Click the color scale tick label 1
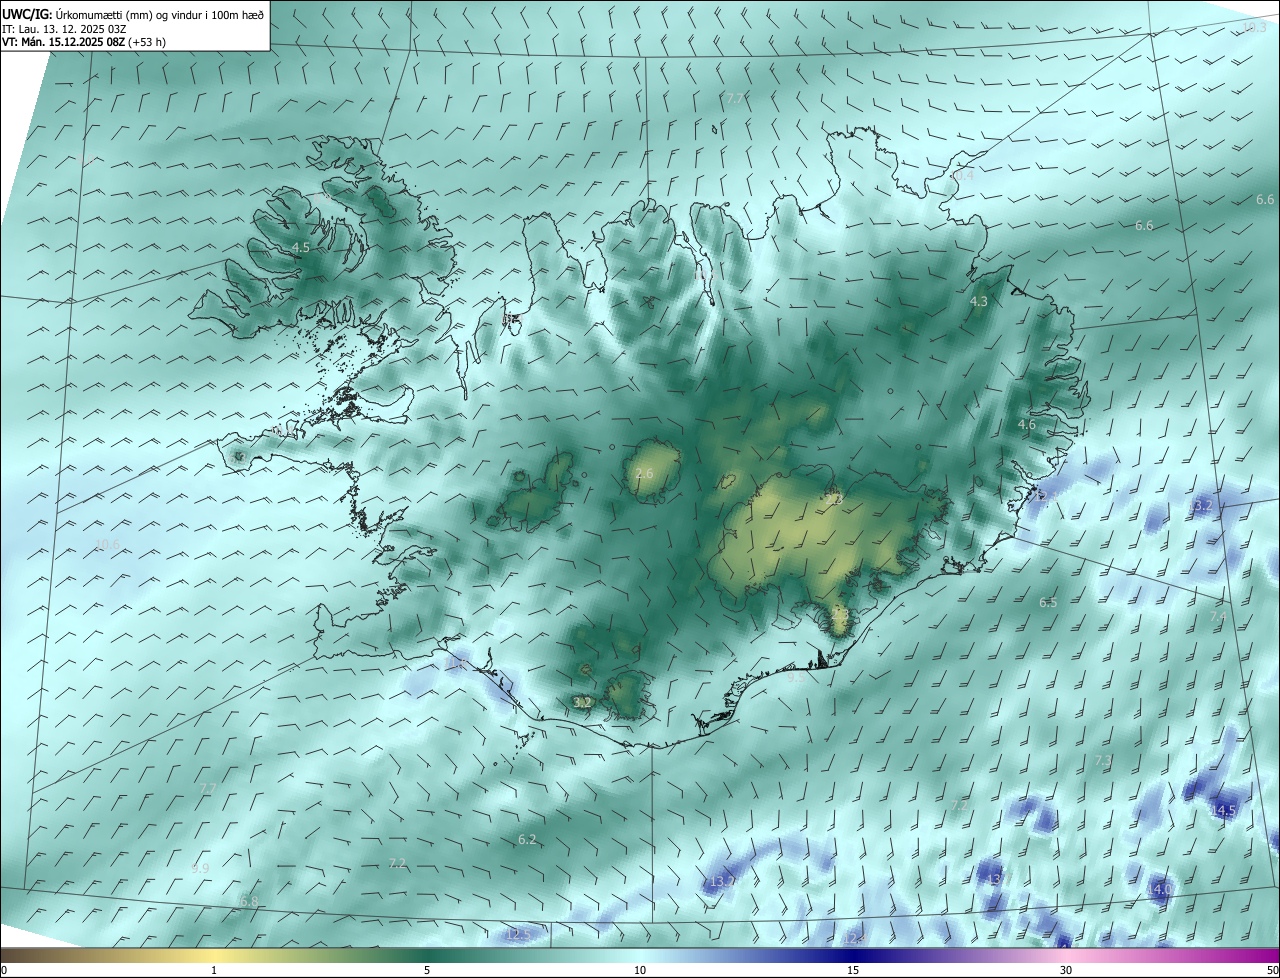Viewport: 1280px width, 978px height. (214, 970)
